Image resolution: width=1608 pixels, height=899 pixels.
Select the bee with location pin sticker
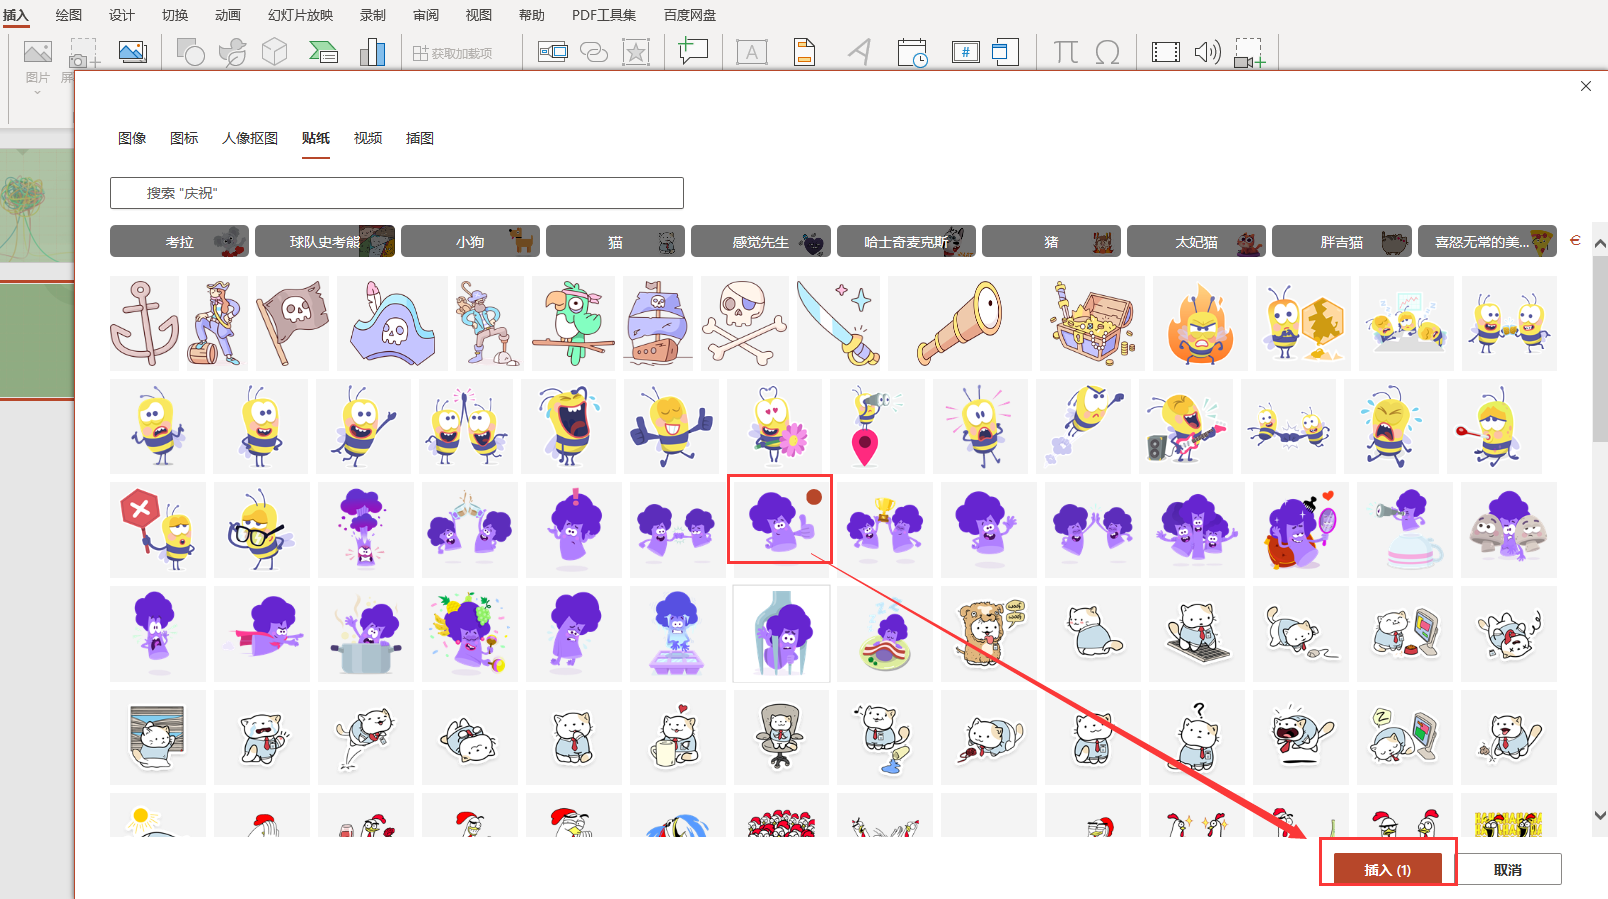pyautogui.click(x=877, y=426)
